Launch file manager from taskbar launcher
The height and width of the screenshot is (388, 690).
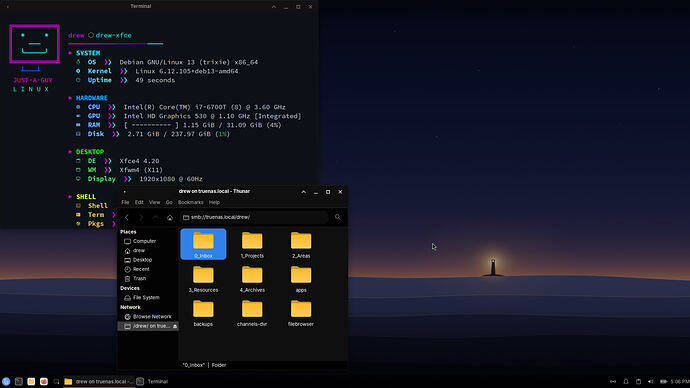(31, 381)
